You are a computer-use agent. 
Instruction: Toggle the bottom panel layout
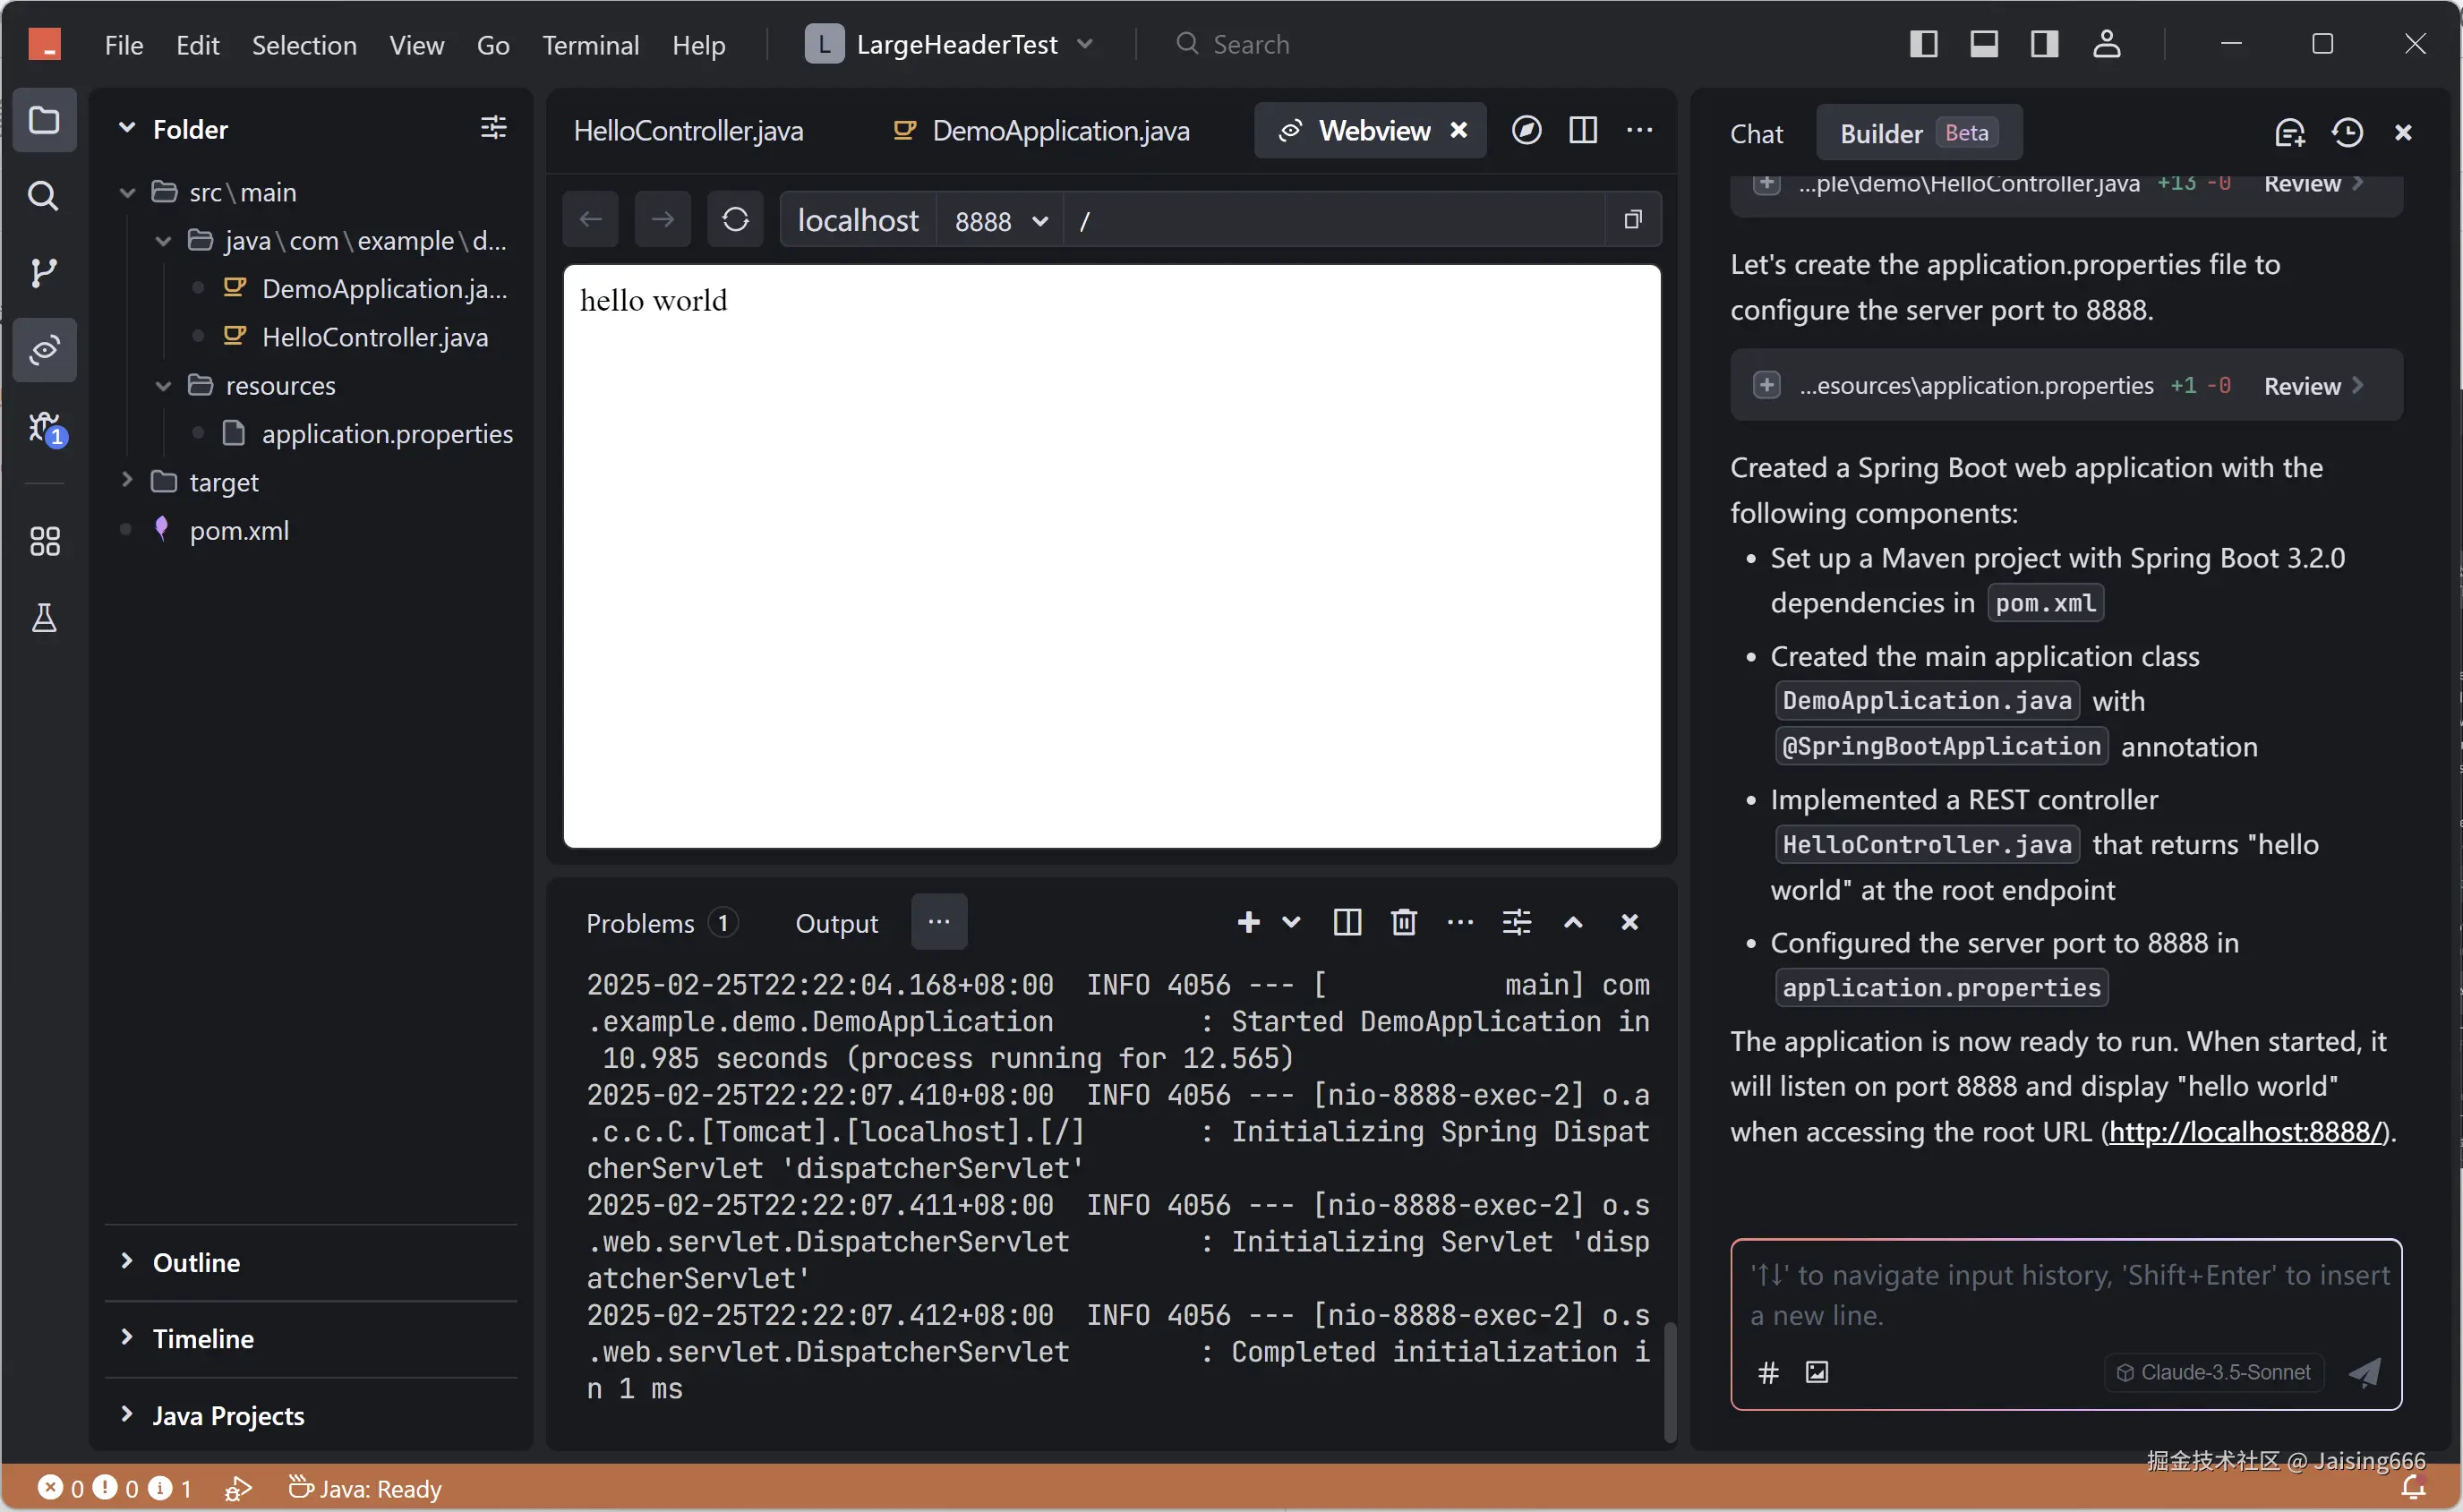[x=1983, y=44]
